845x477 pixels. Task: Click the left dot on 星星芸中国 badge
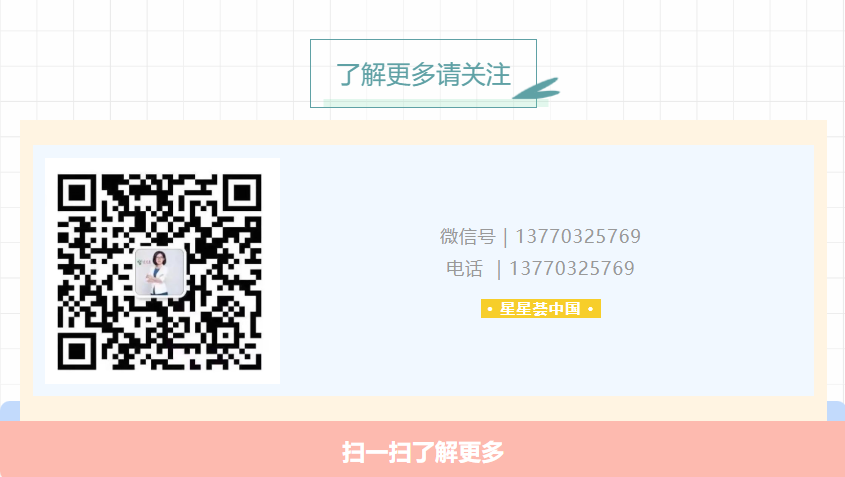pos(489,309)
